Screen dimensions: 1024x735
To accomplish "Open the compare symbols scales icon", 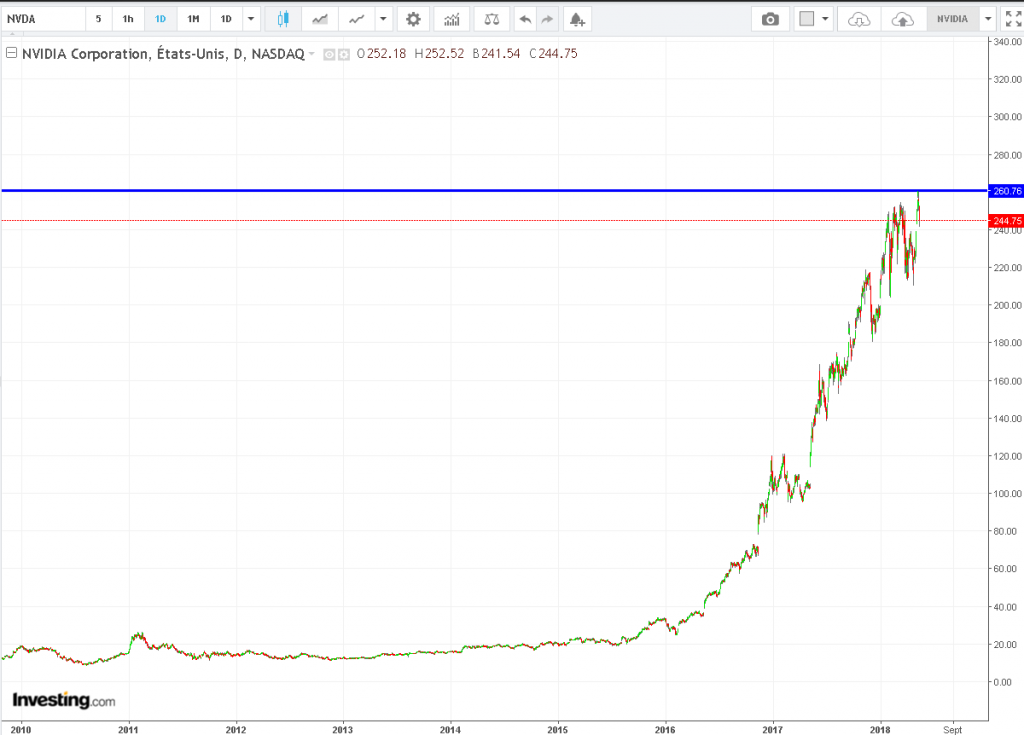I will [492, 19].
